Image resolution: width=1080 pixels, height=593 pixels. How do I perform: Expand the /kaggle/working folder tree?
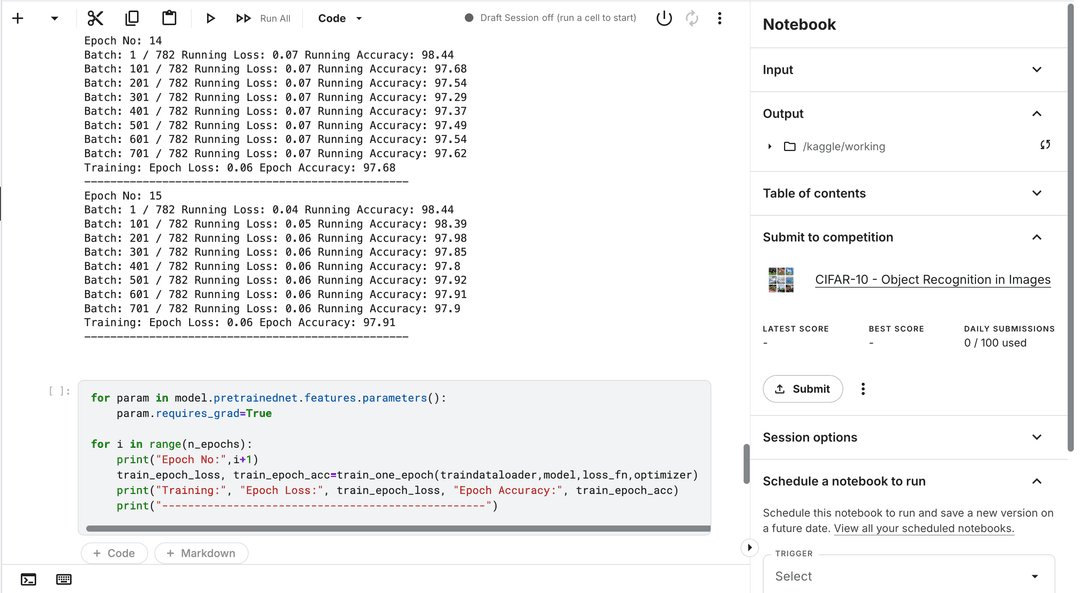pos(770,147)
